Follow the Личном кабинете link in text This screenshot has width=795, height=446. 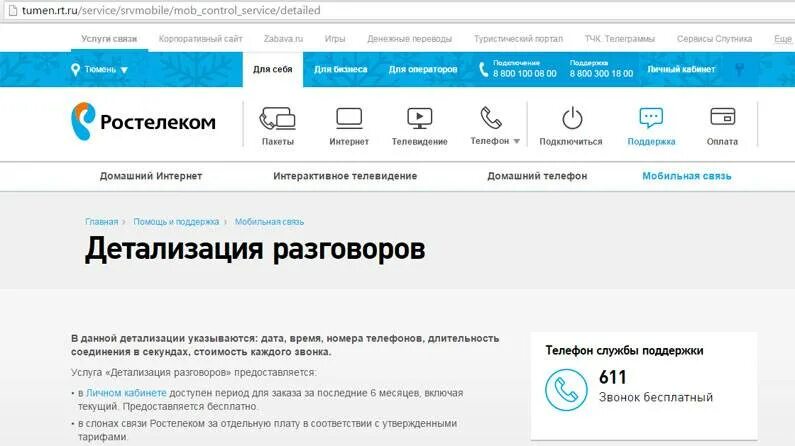pyautogui.click(x=126, y=393)
